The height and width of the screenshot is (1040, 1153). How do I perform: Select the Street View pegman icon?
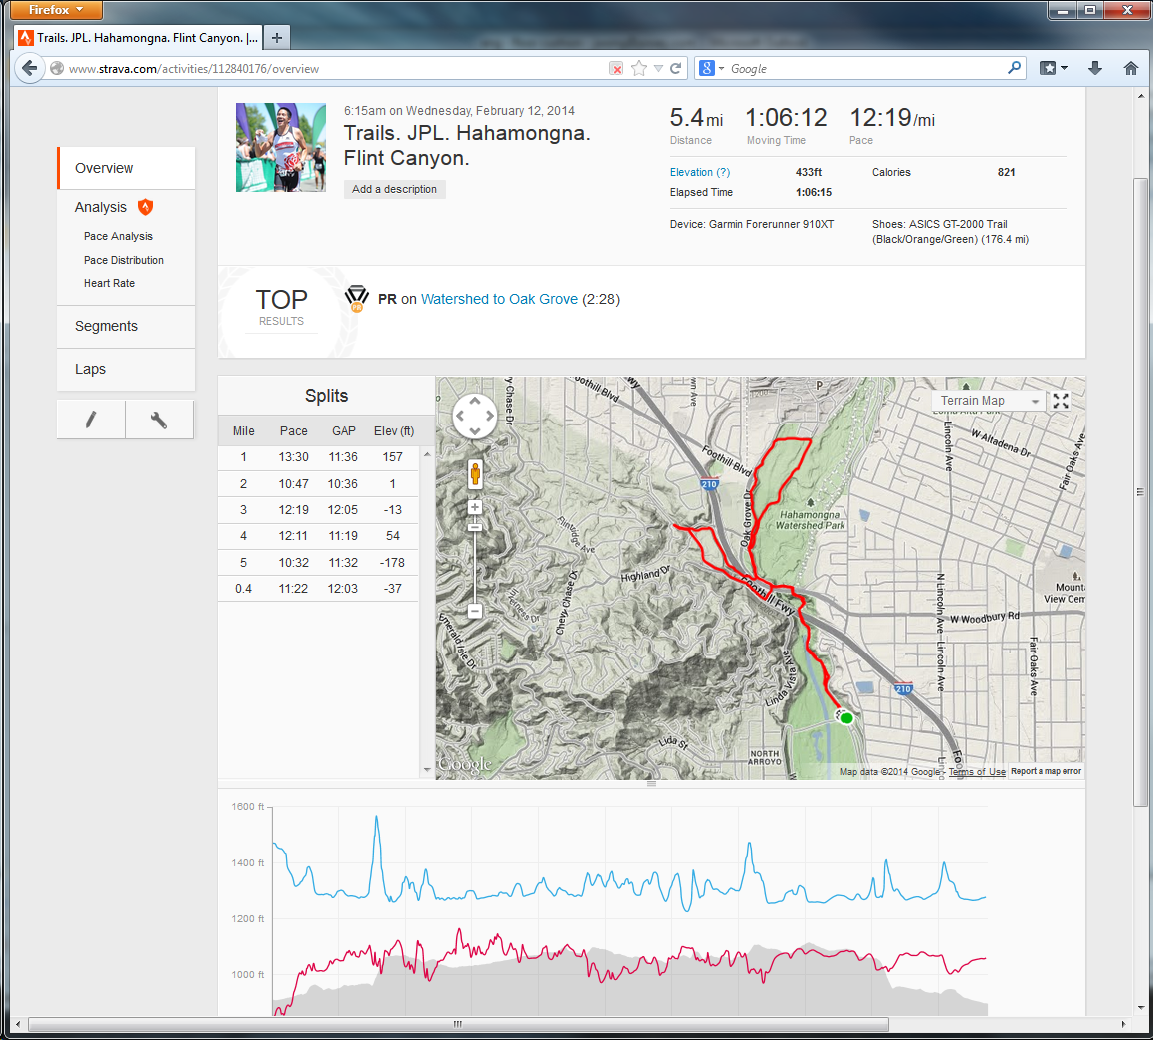coord(475,473)
